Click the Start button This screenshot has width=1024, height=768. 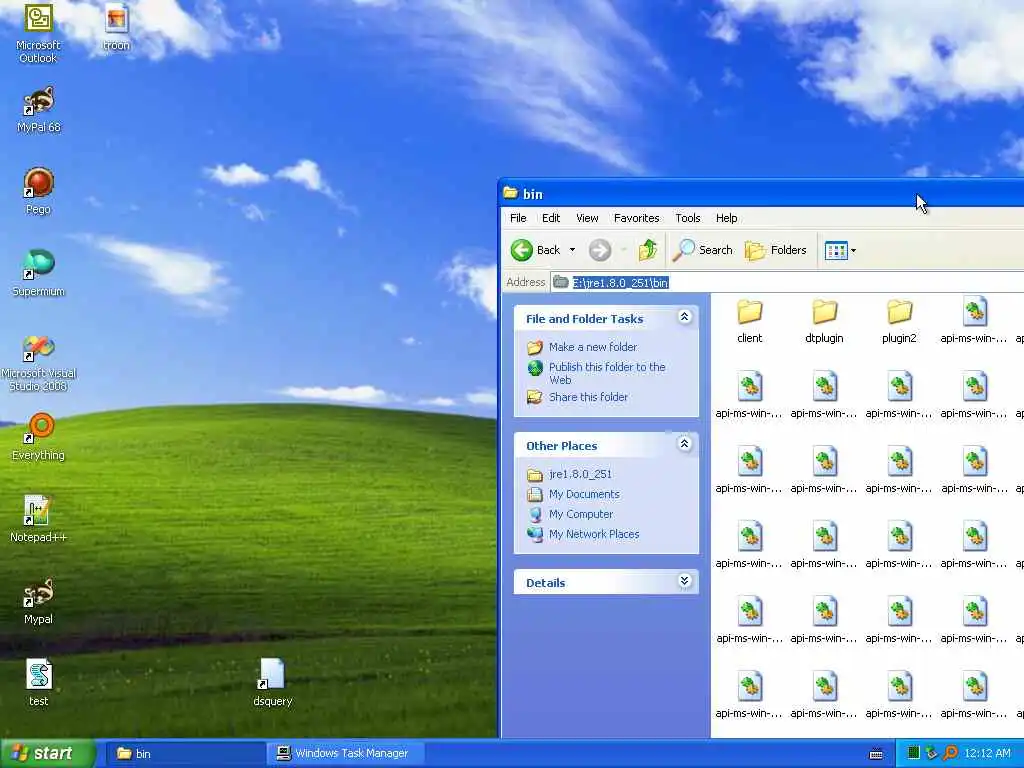coord(48,754)
